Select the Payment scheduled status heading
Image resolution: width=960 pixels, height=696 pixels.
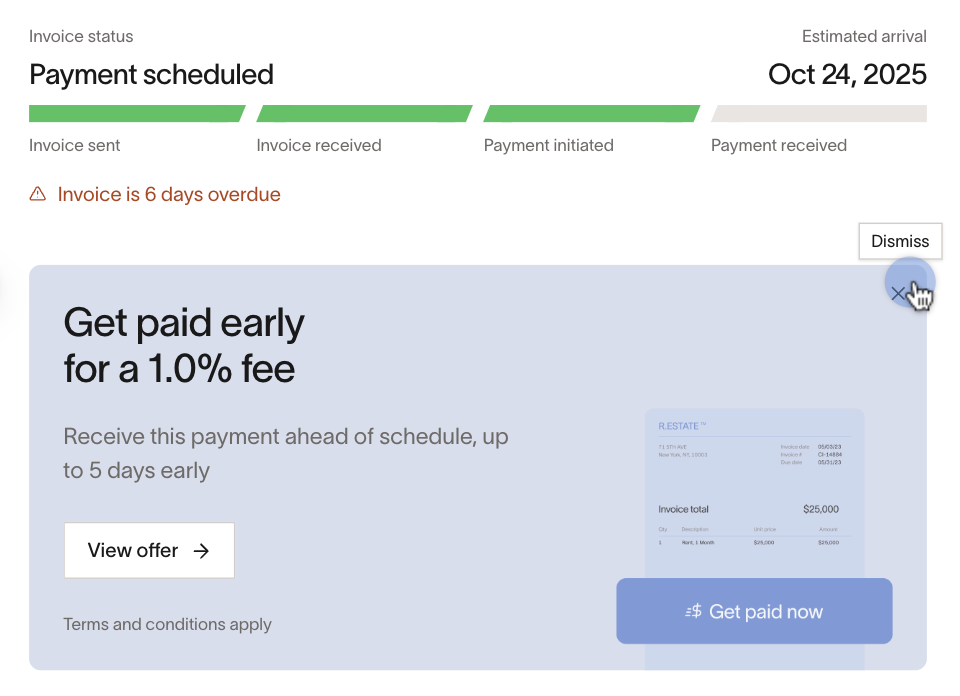coord(151,74)
